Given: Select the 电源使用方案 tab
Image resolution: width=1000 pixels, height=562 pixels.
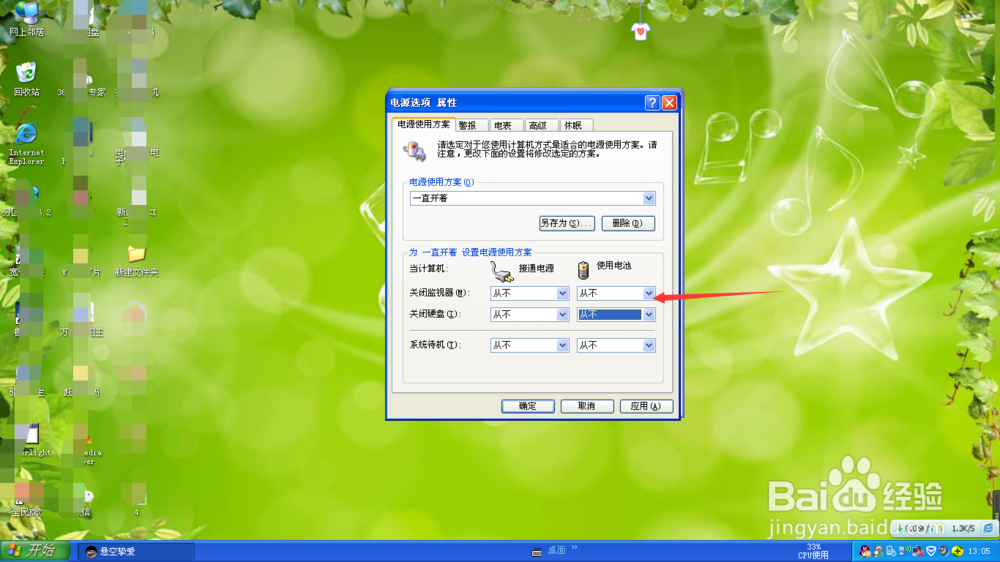Looking at the screenshot, I should coord(423,124).
